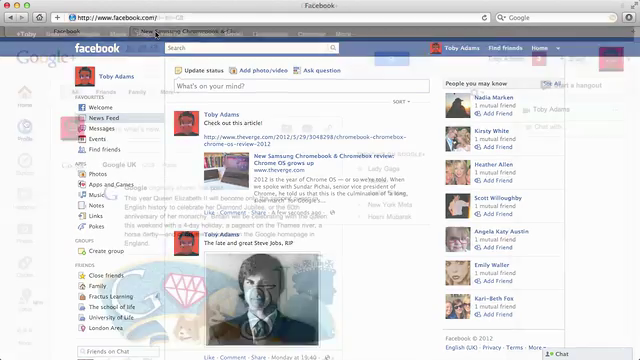Click the Create group icon
640x360 pixels.
click(82, 251)
